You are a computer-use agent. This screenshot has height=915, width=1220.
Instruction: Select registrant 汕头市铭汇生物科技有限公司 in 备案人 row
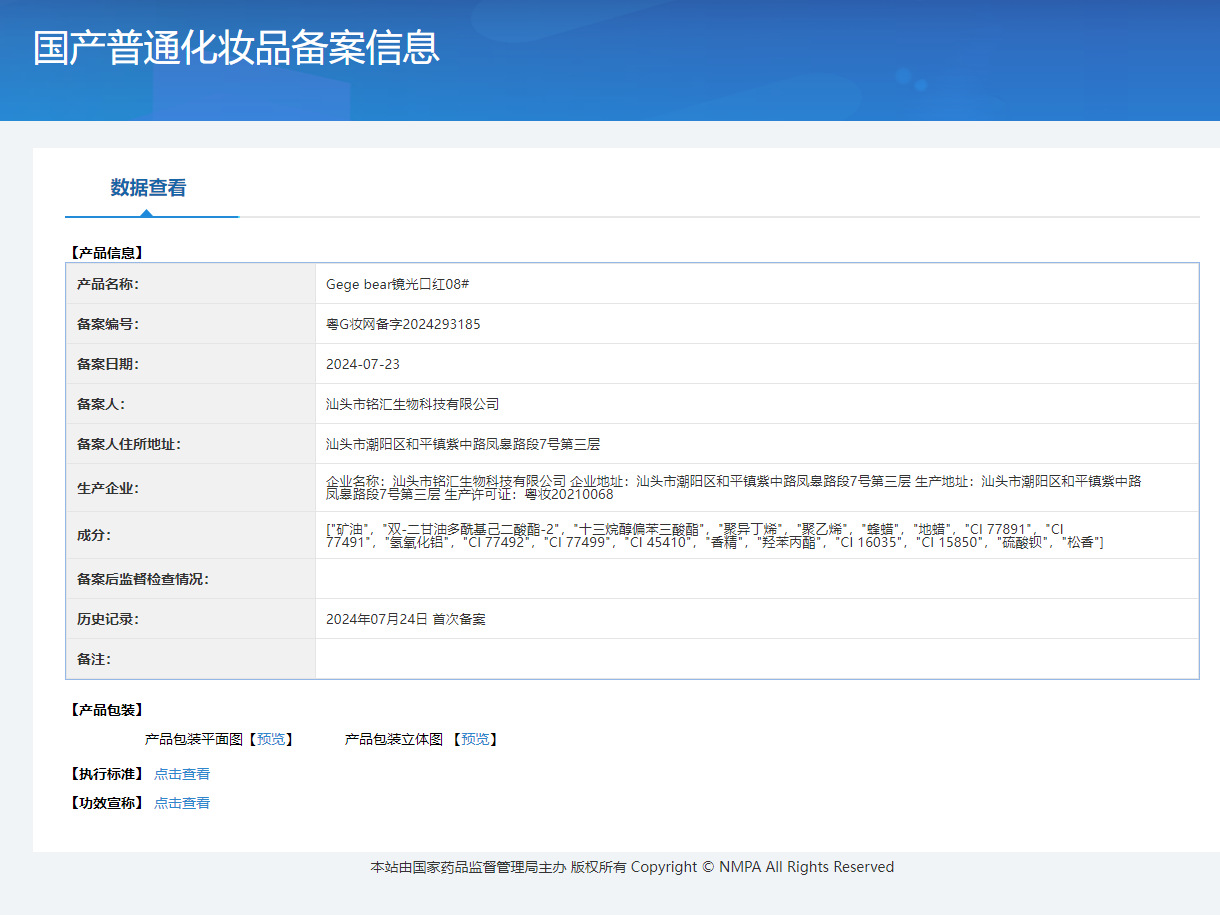[412, 404]
